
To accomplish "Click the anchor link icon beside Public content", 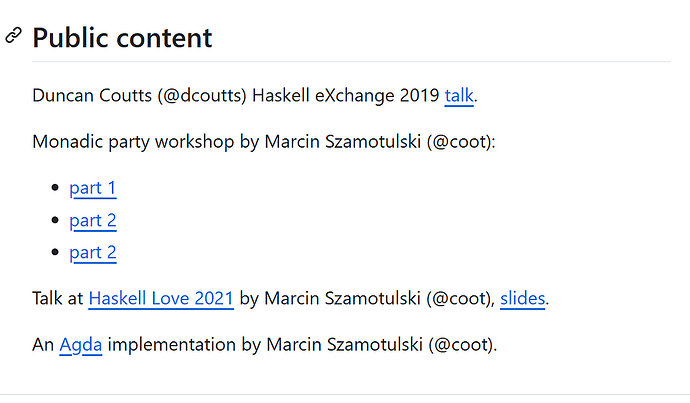I will (x=13, y=36).
